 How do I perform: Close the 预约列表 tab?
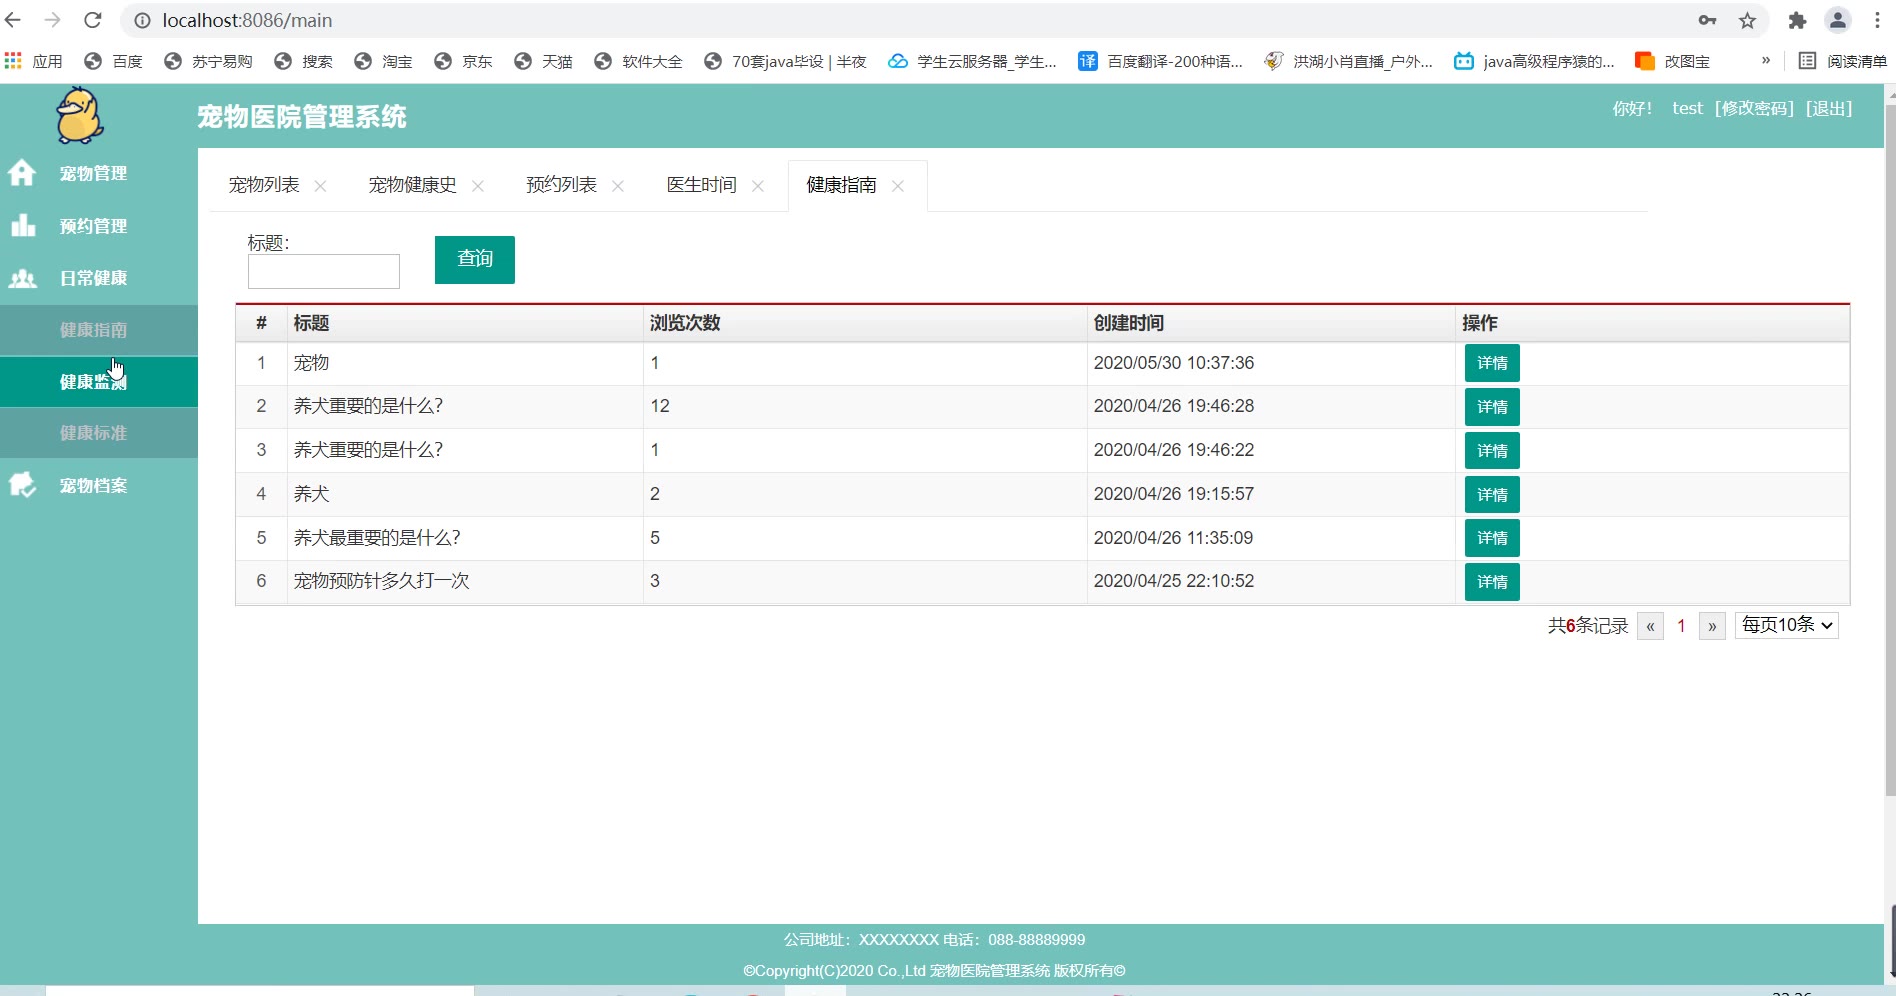pyautogui.click(x=618, y=186)
